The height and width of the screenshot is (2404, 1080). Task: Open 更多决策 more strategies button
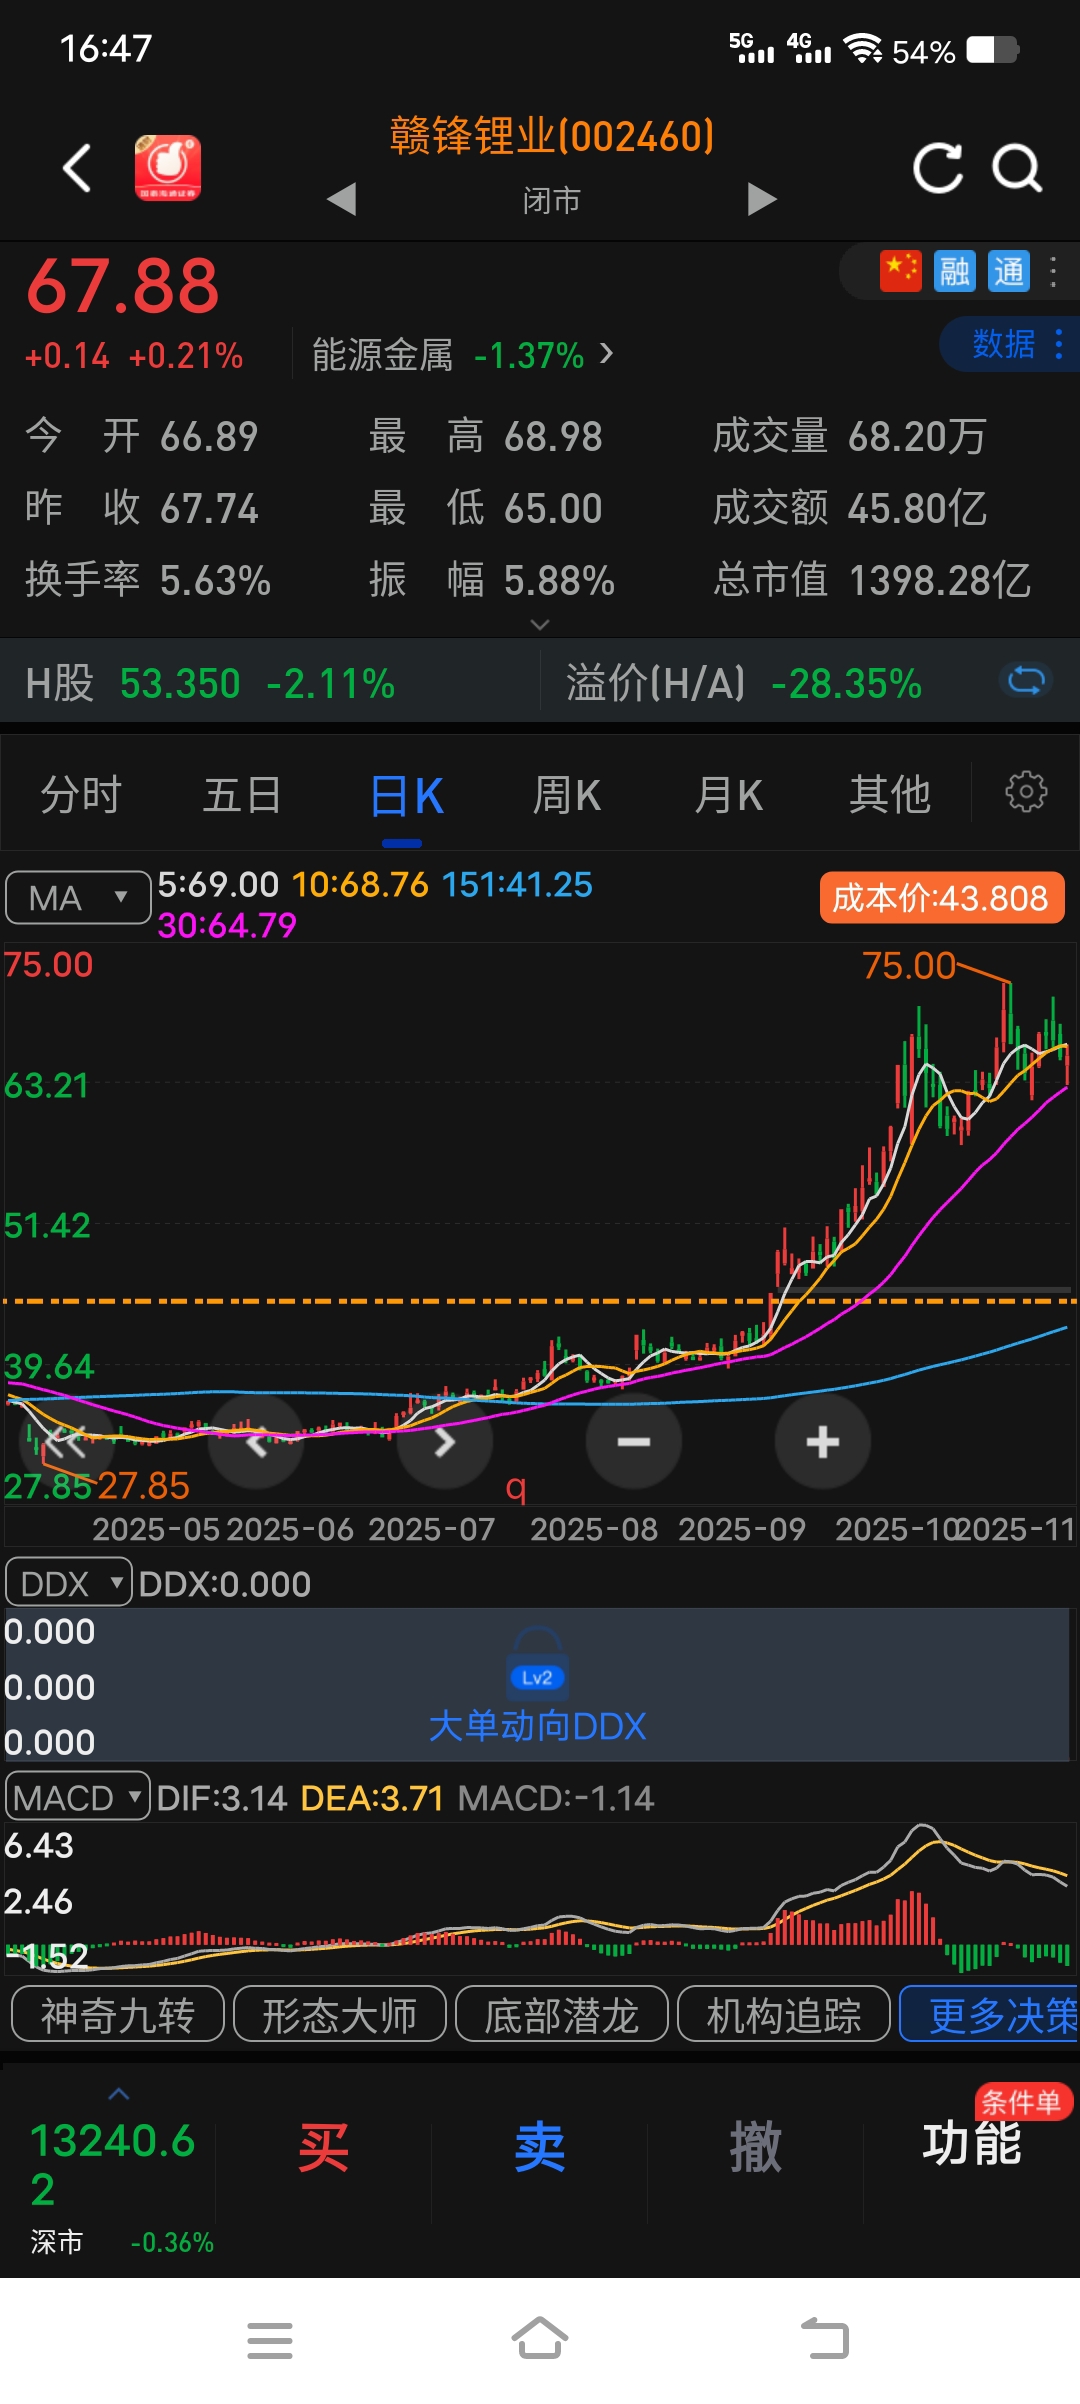point(990,2016)
